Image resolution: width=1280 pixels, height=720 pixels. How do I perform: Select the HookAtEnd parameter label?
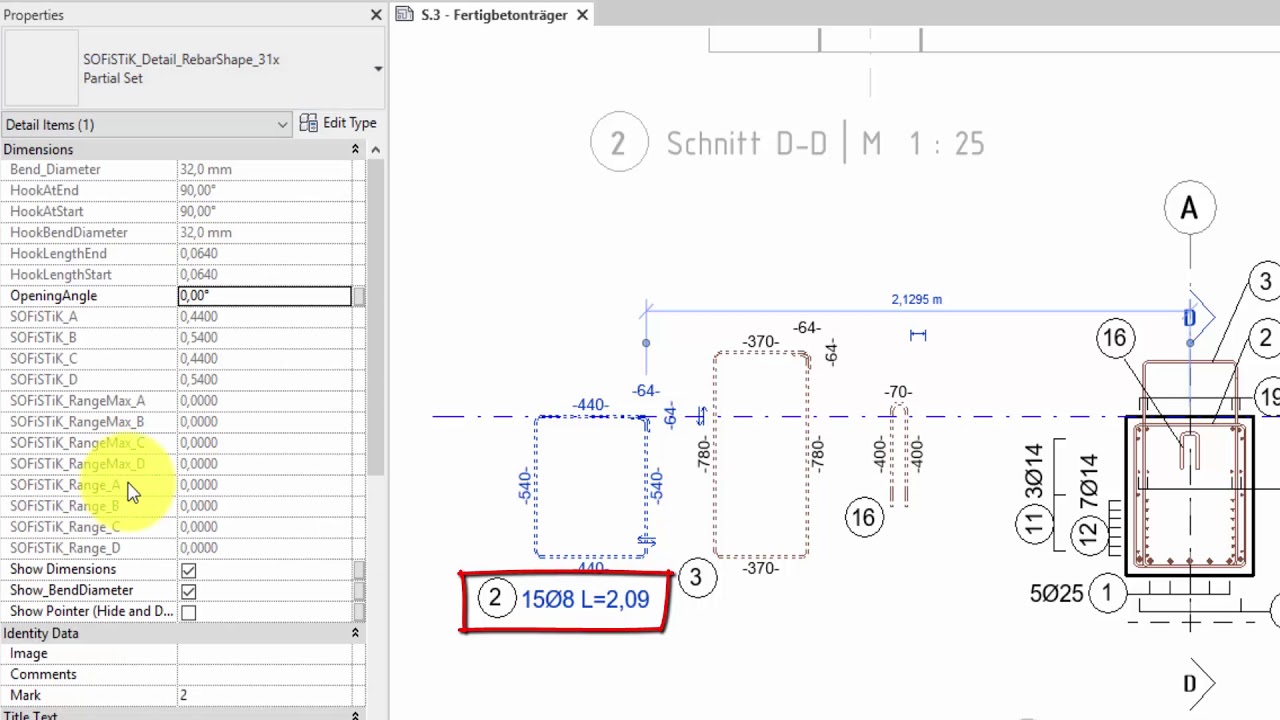44,190
